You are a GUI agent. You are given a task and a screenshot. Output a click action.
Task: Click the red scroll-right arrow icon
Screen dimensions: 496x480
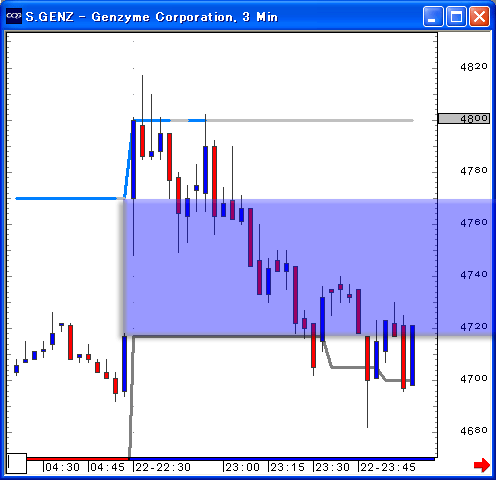pos(482,465)
